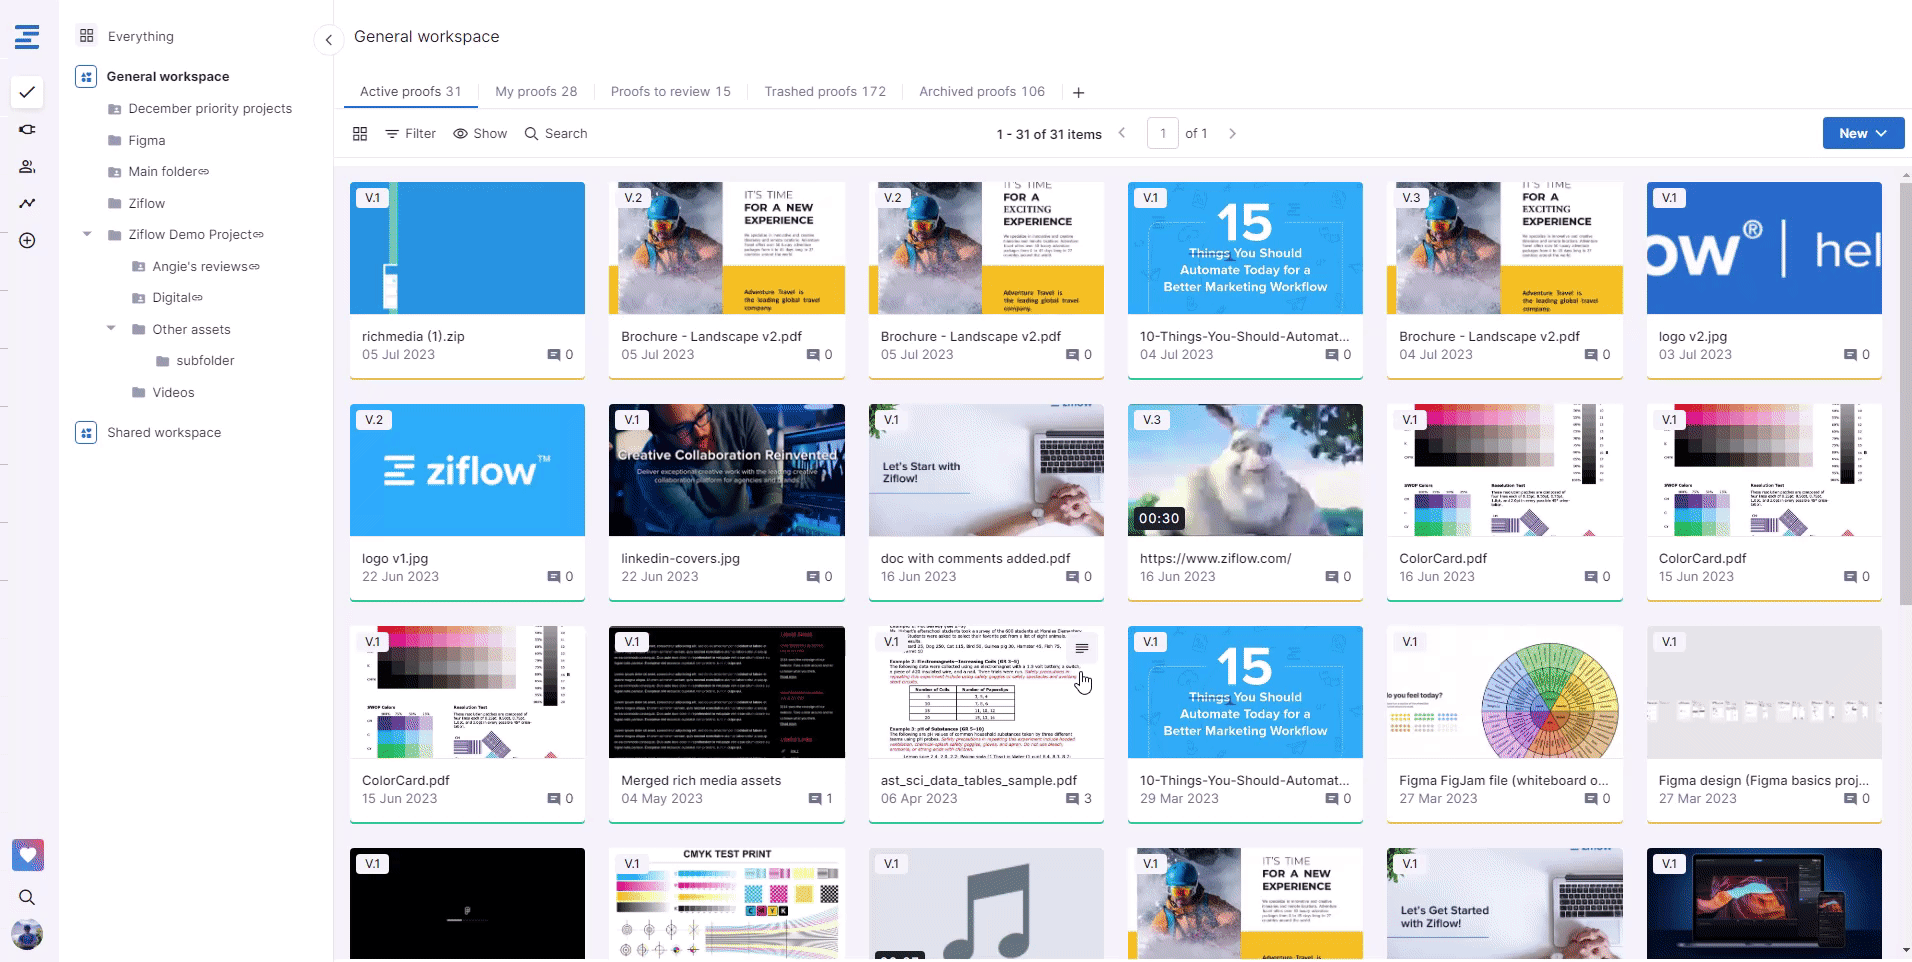Screen dimensions: 1912x962
Task: Open the magnifier search icon in sidebar
Action: click(x=27, y=897)
